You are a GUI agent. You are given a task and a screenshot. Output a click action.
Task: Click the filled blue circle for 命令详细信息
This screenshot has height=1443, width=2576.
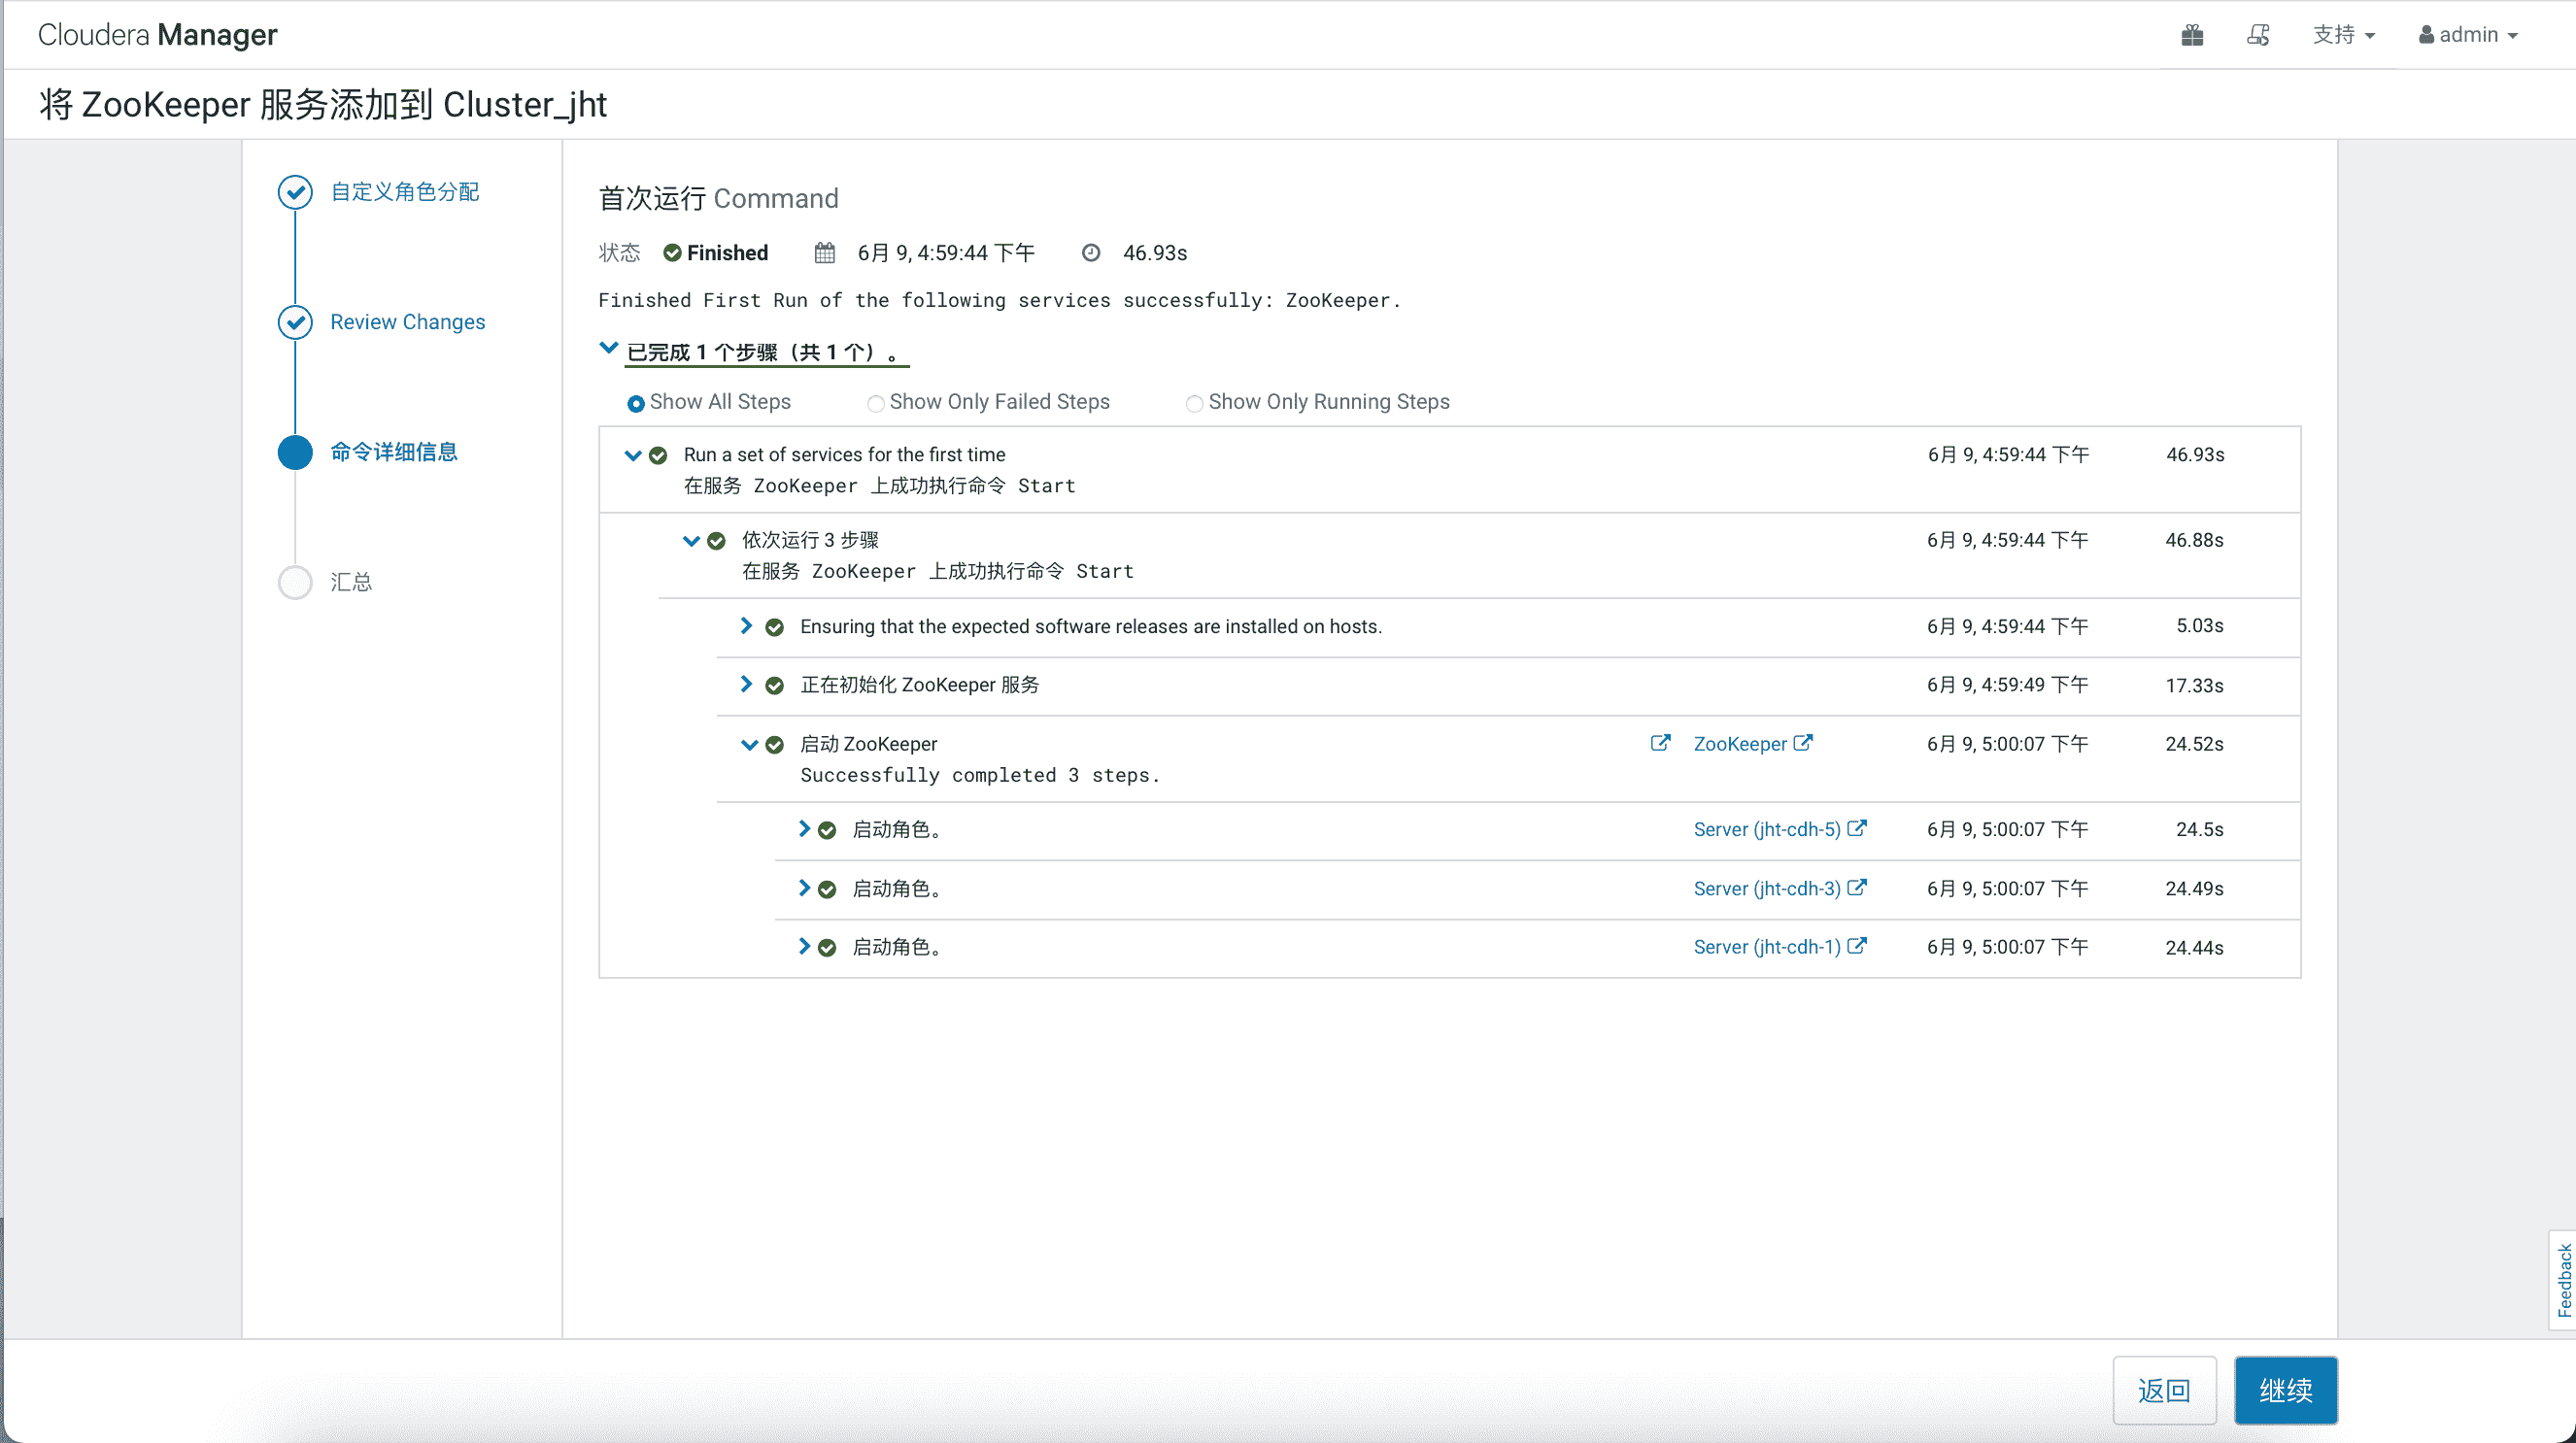(x=295, y=452)
